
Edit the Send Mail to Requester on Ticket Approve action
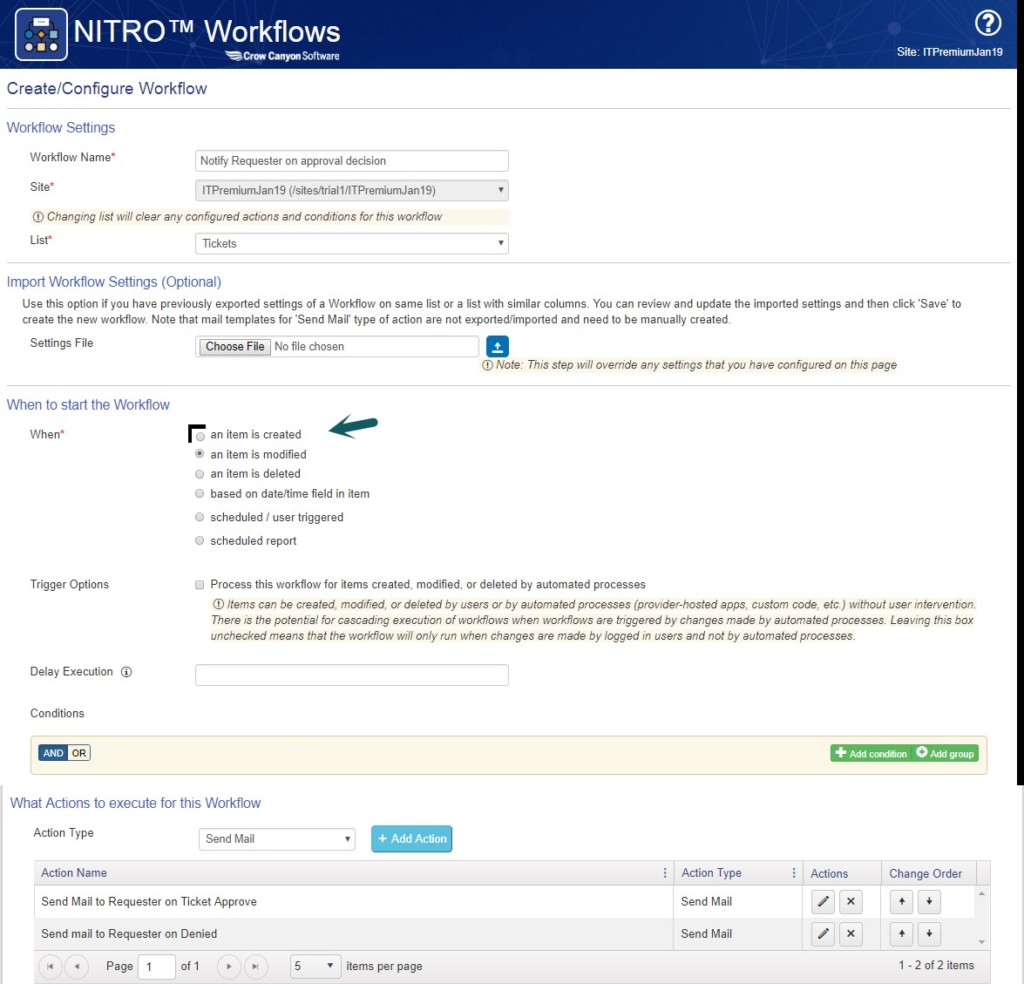click(822, 901)
